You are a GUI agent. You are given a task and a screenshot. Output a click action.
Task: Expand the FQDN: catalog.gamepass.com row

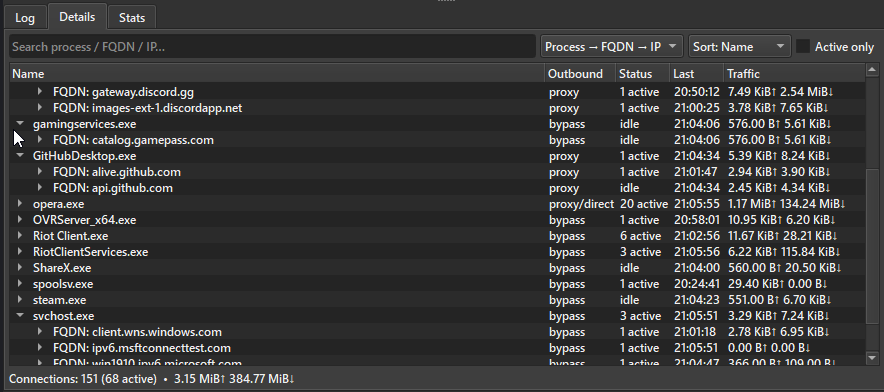point(39,139)
